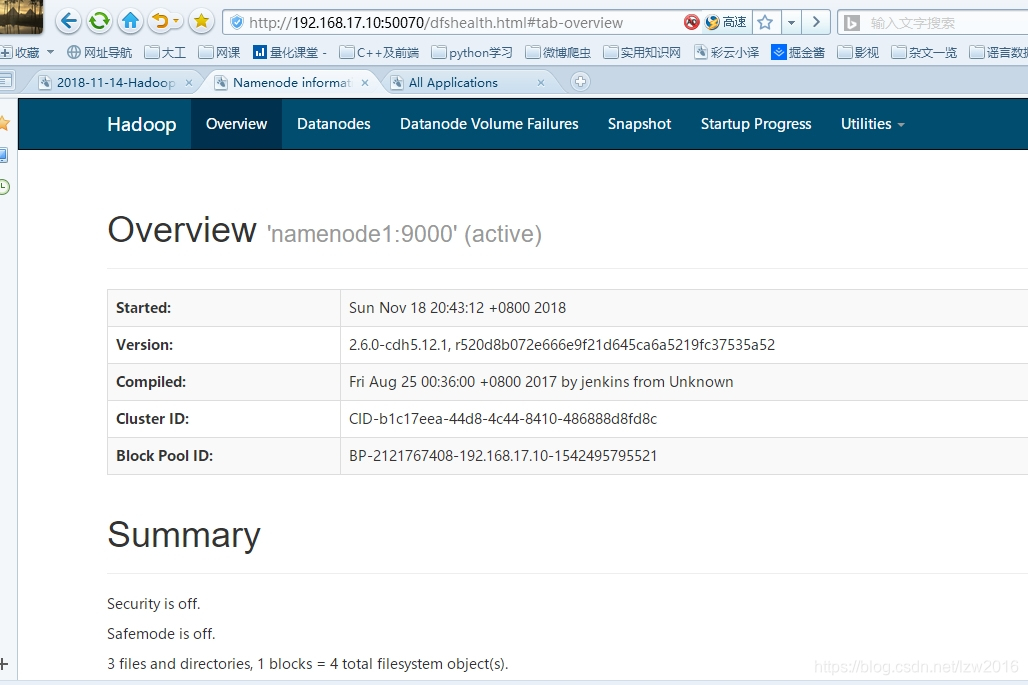This screenshot has width=1028, height=685.
Task: Open the 影视 bookmark folder
Action: pyautogui.click(x=859, y=52)
